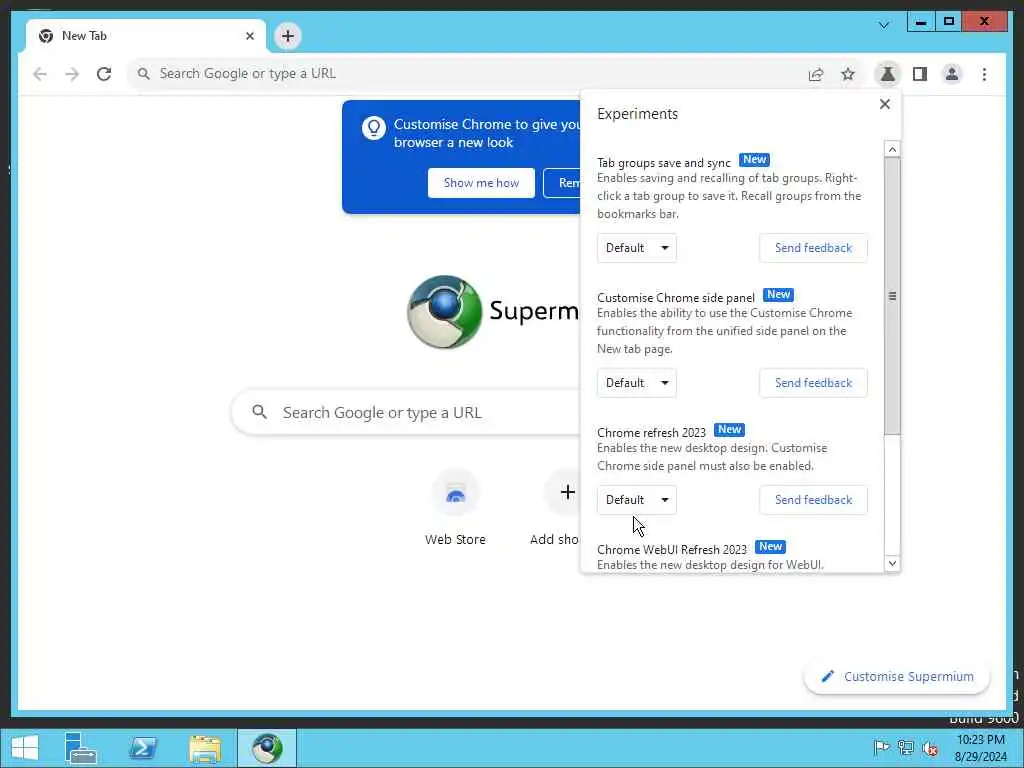Click the Tab groups save and sync heading
Viewport: 1024px width, 768px height.
(664, 163)
